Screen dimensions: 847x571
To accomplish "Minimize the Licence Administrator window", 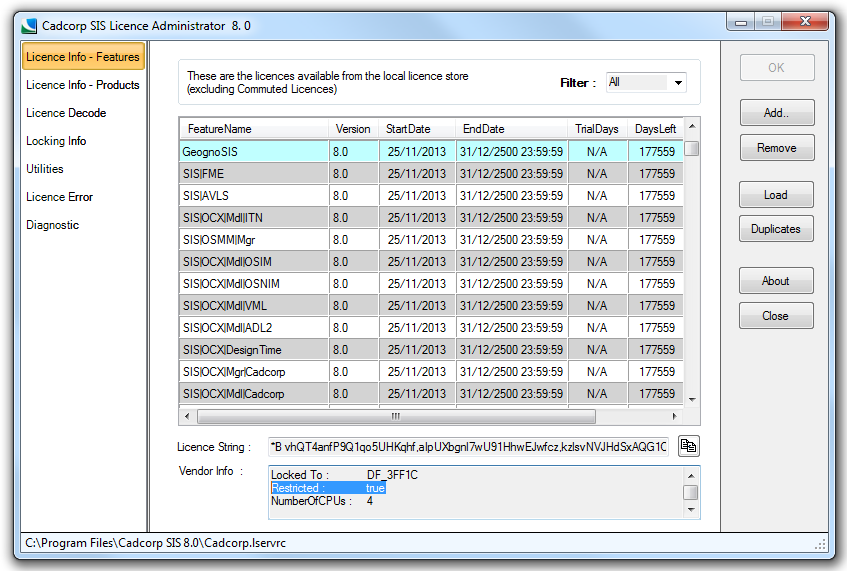I will [x=741, y=22].
